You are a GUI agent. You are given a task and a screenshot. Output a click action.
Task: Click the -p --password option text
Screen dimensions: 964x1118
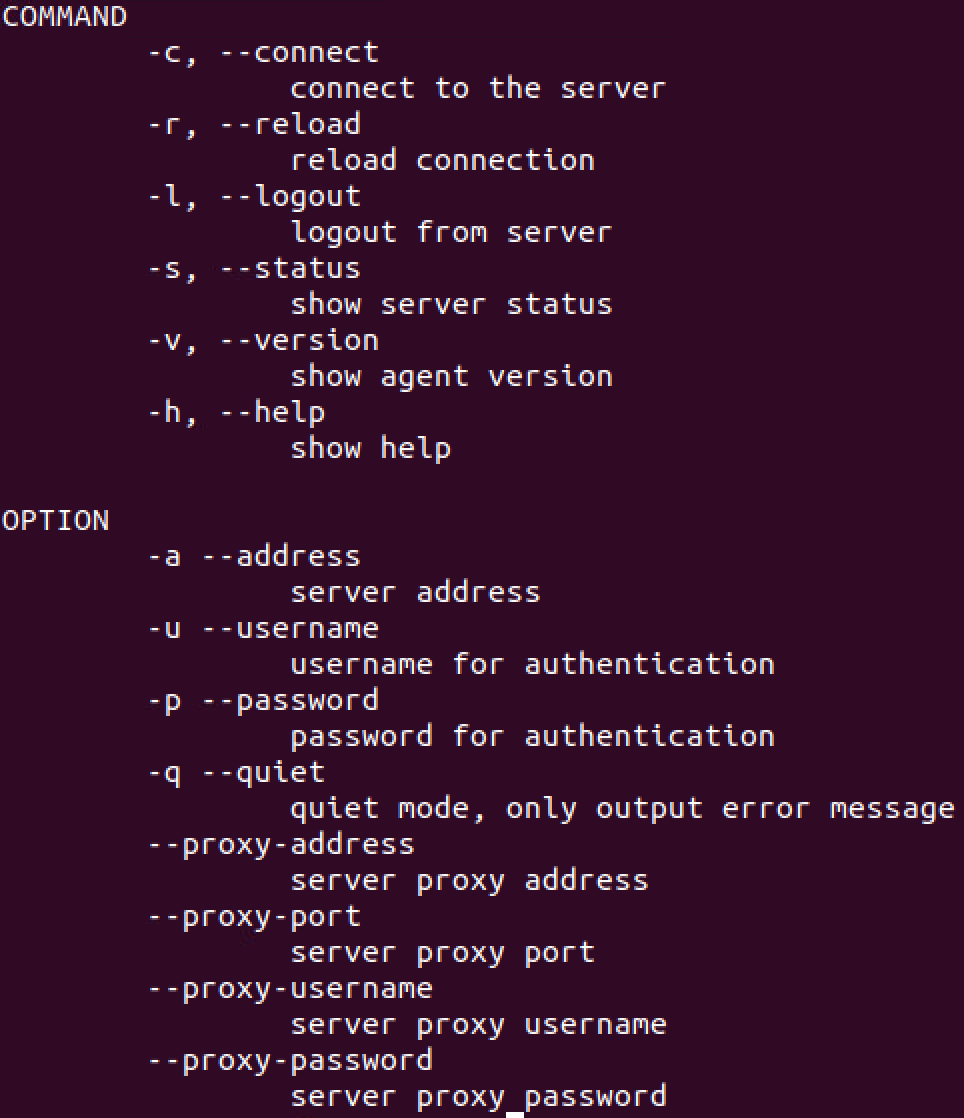tap(263, 702)
